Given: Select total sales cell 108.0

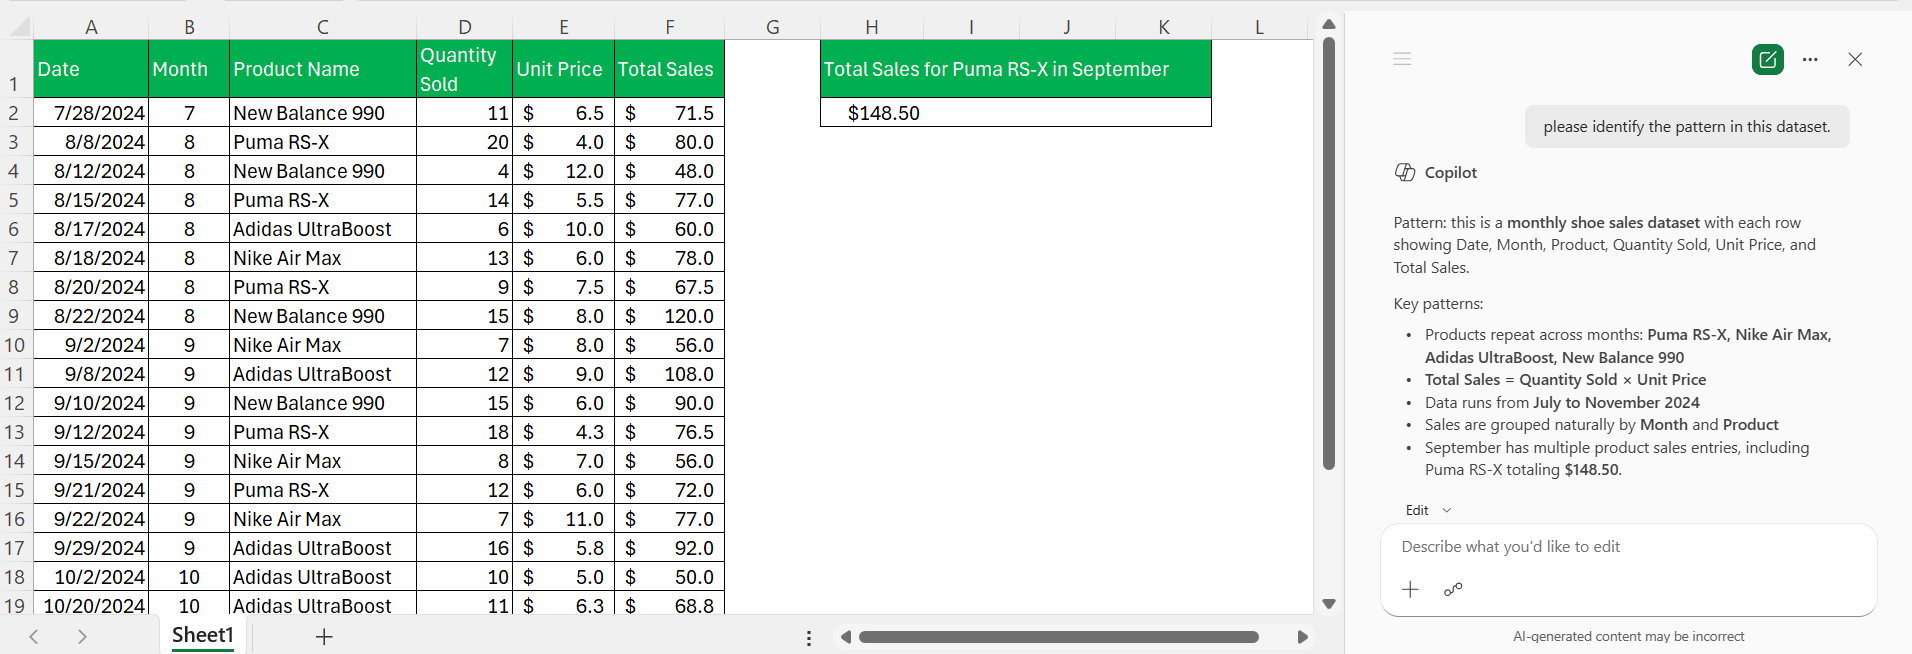Looking at the screenshot, I should click(x=669, y=374).
